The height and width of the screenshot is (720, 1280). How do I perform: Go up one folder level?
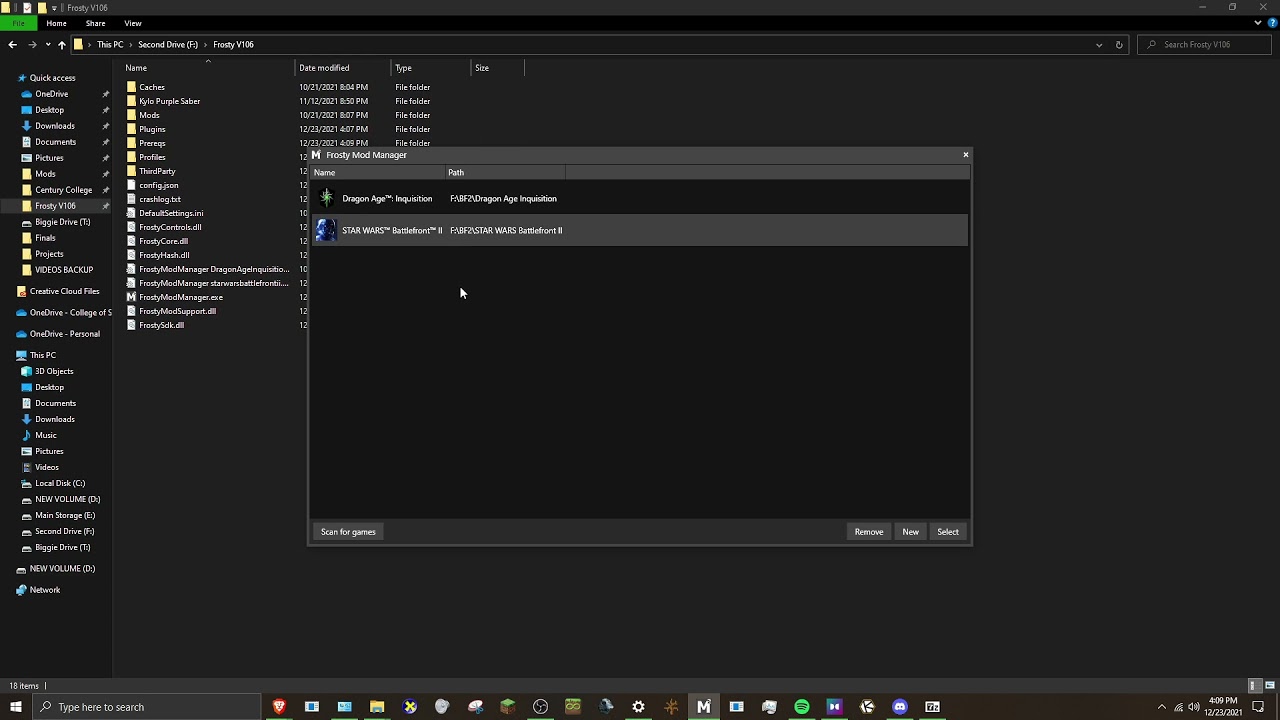coord(61,44)
